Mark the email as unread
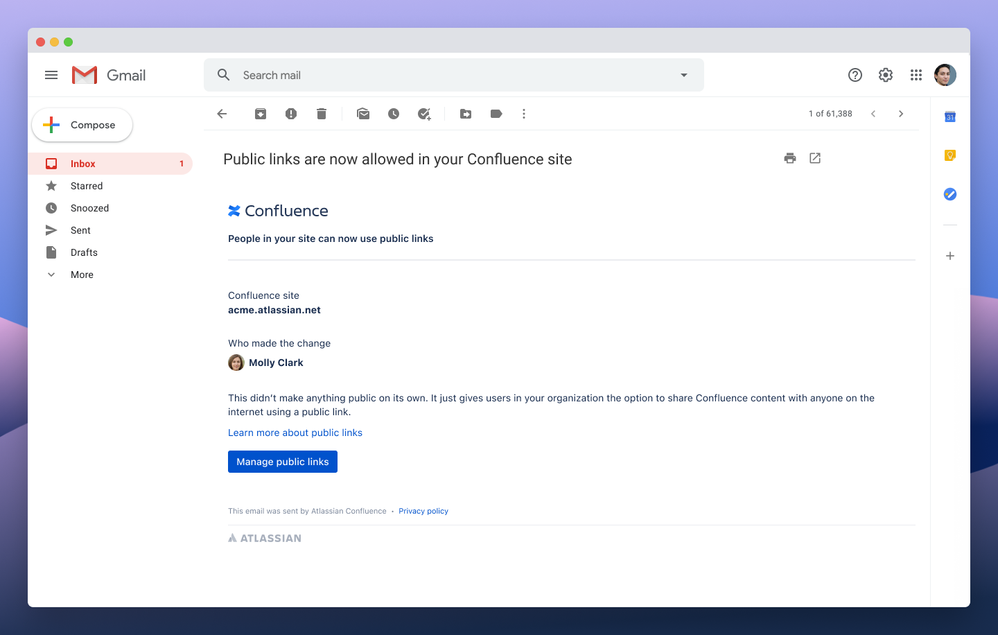The width and height of the screenshot is (998, 635). [363, 114]
